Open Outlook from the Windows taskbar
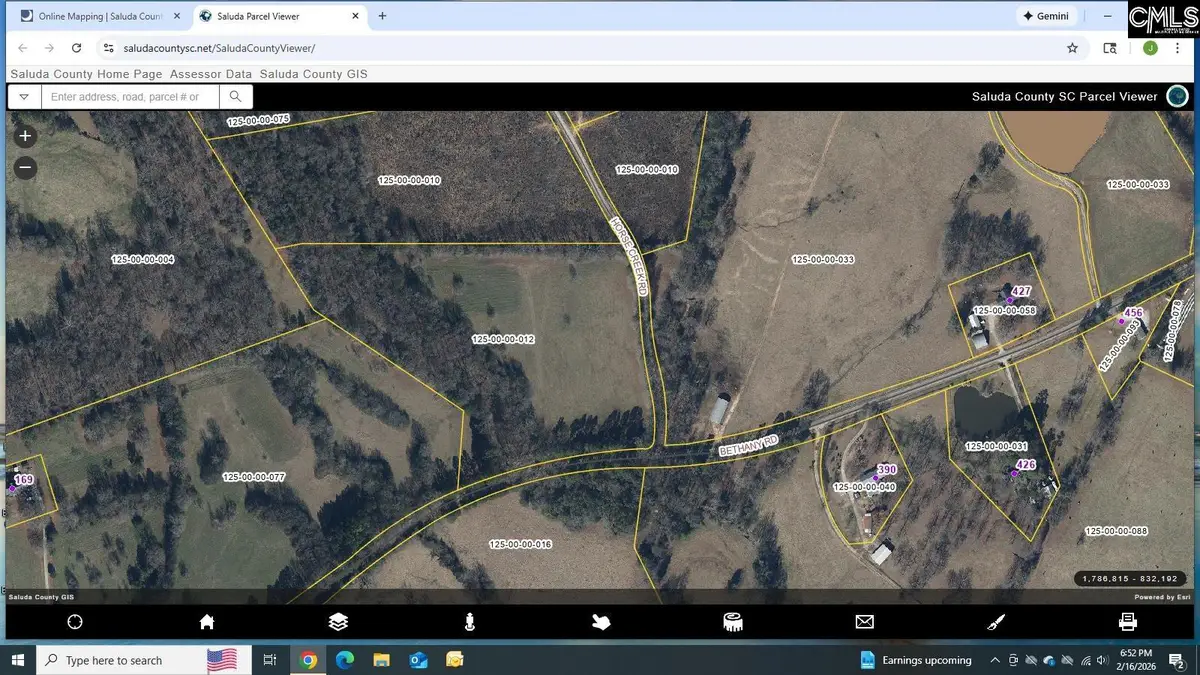Screen dimensions: 1200x675 point(418,660)
